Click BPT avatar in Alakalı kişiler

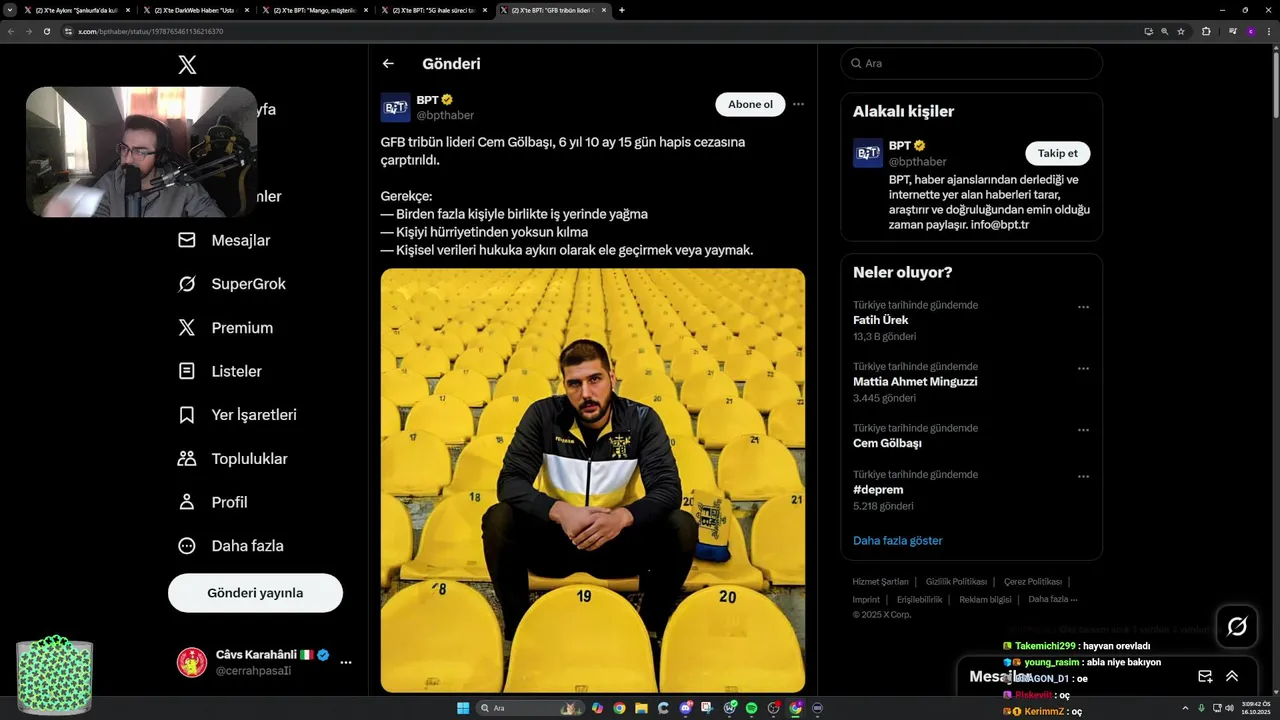867,153
